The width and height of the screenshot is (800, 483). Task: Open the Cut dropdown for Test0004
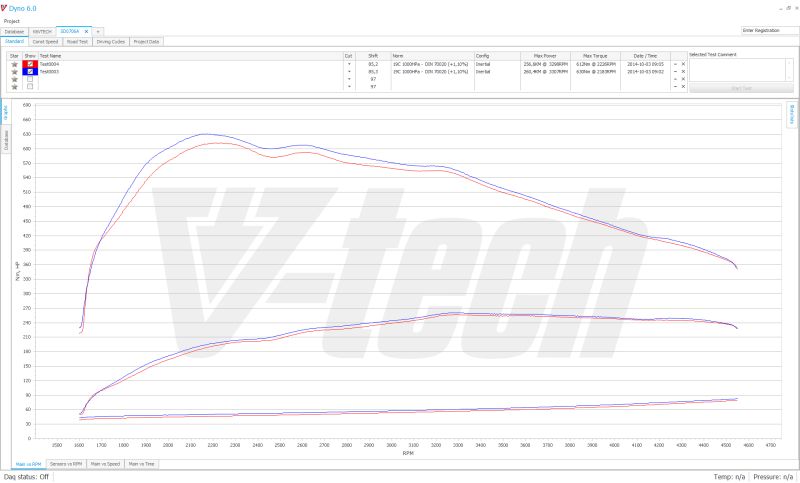(349, 64)
